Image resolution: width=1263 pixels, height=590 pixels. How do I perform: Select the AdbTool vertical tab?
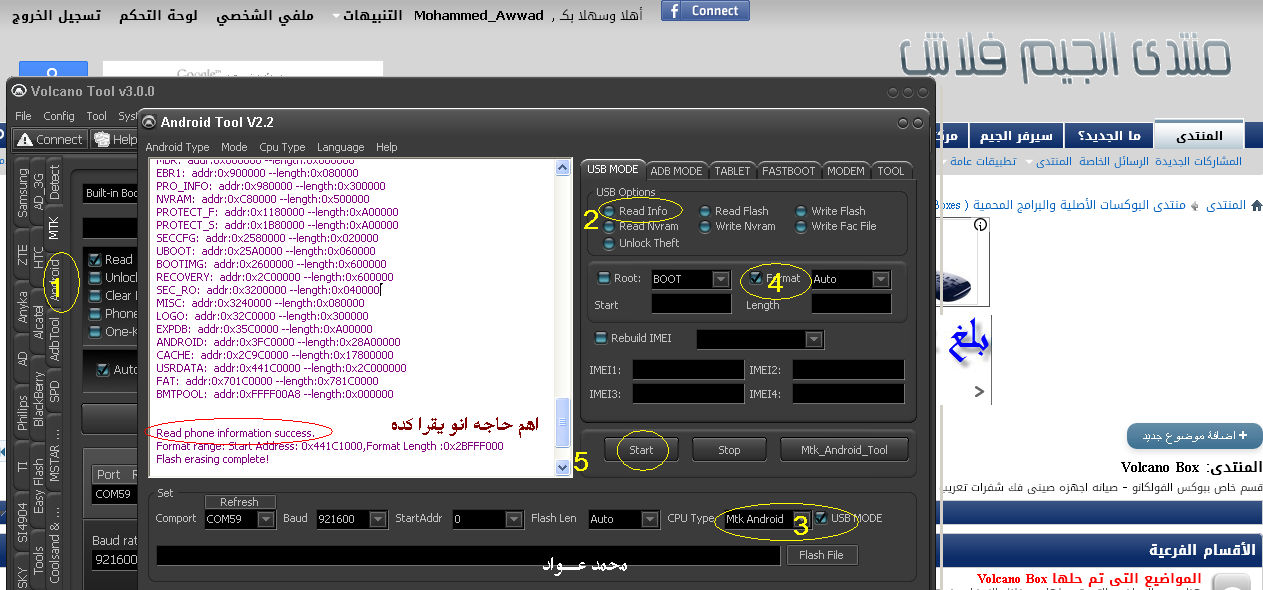tap(55, 338)
